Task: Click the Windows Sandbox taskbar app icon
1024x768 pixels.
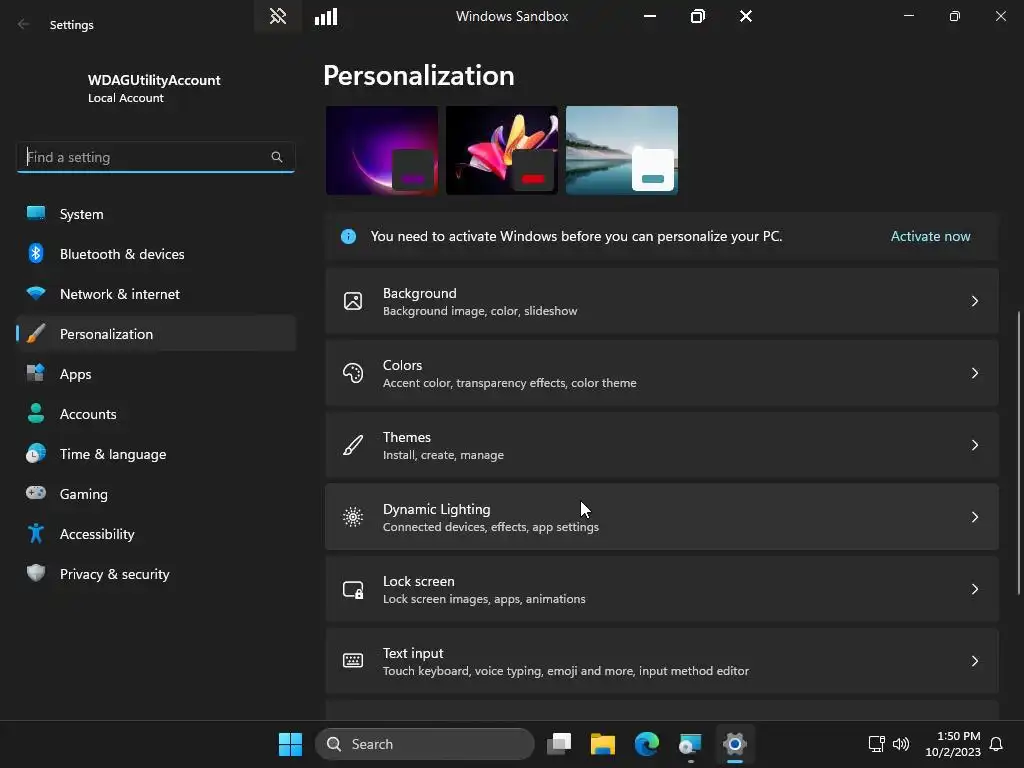Action: pyautogui.click(x=690, y=744)
